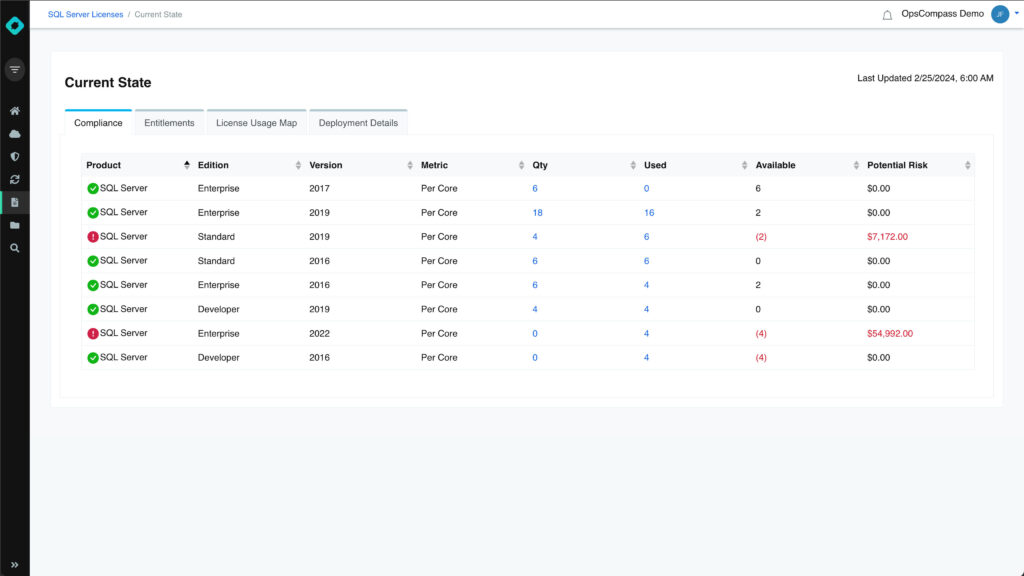Open the Deployment Details tab
This screenshot has width=1024, height=576.
[x=358, y=123]
